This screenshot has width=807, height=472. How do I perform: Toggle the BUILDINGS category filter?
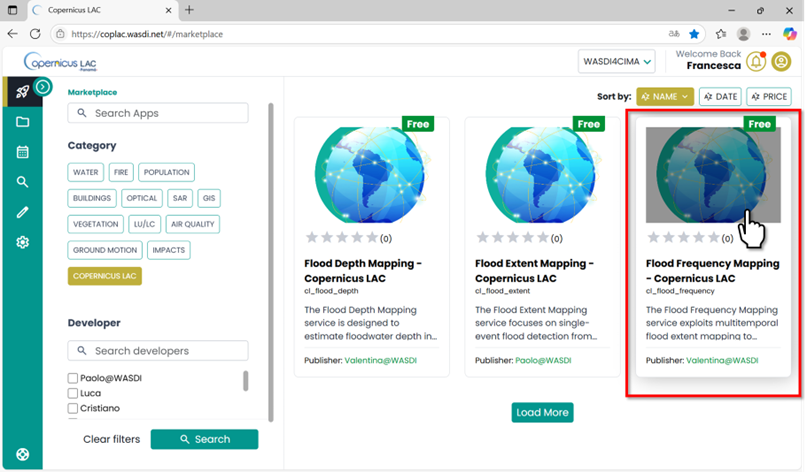(92, 198)
